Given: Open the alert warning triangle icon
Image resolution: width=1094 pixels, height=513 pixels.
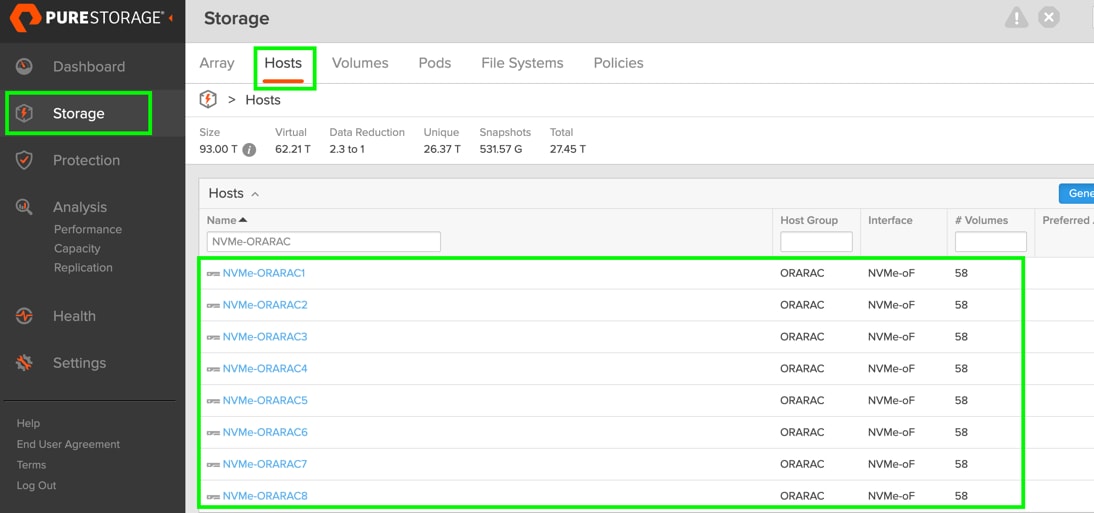Looking at the screenshot, I should tap(1016, 18).
